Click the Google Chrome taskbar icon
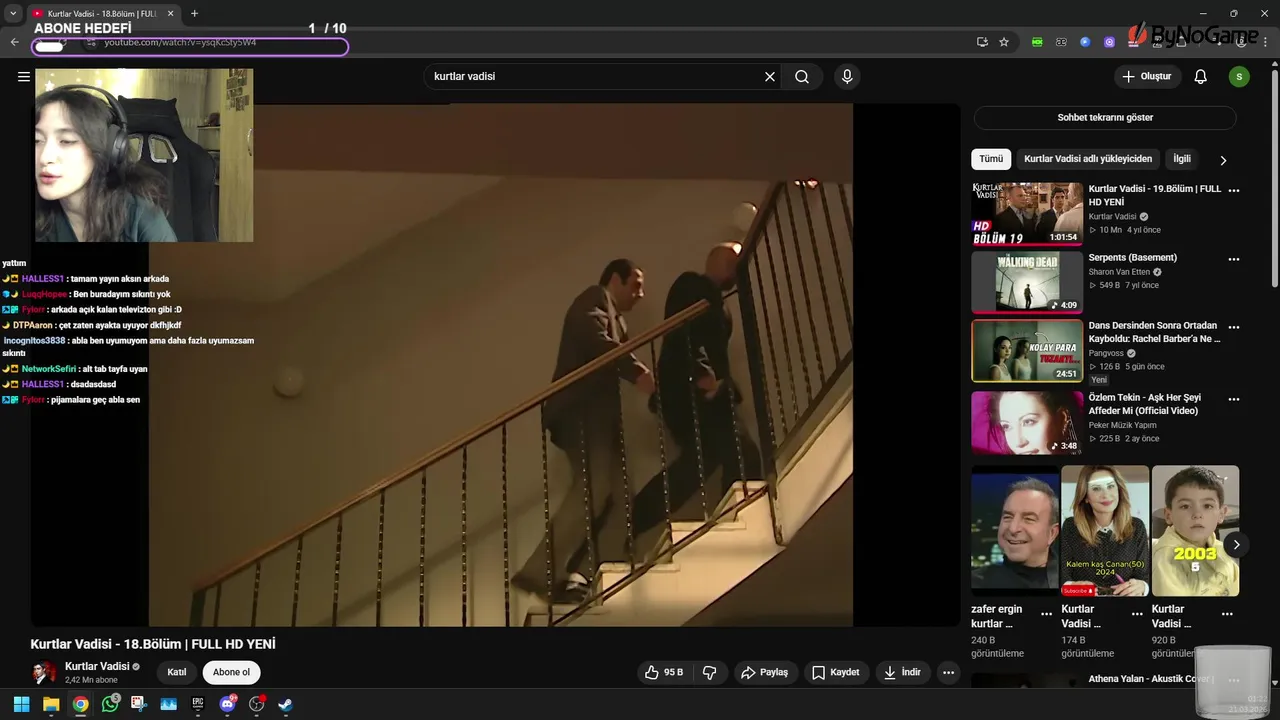The height and width of the screenshot is (720, 1280). pos(80,704)
